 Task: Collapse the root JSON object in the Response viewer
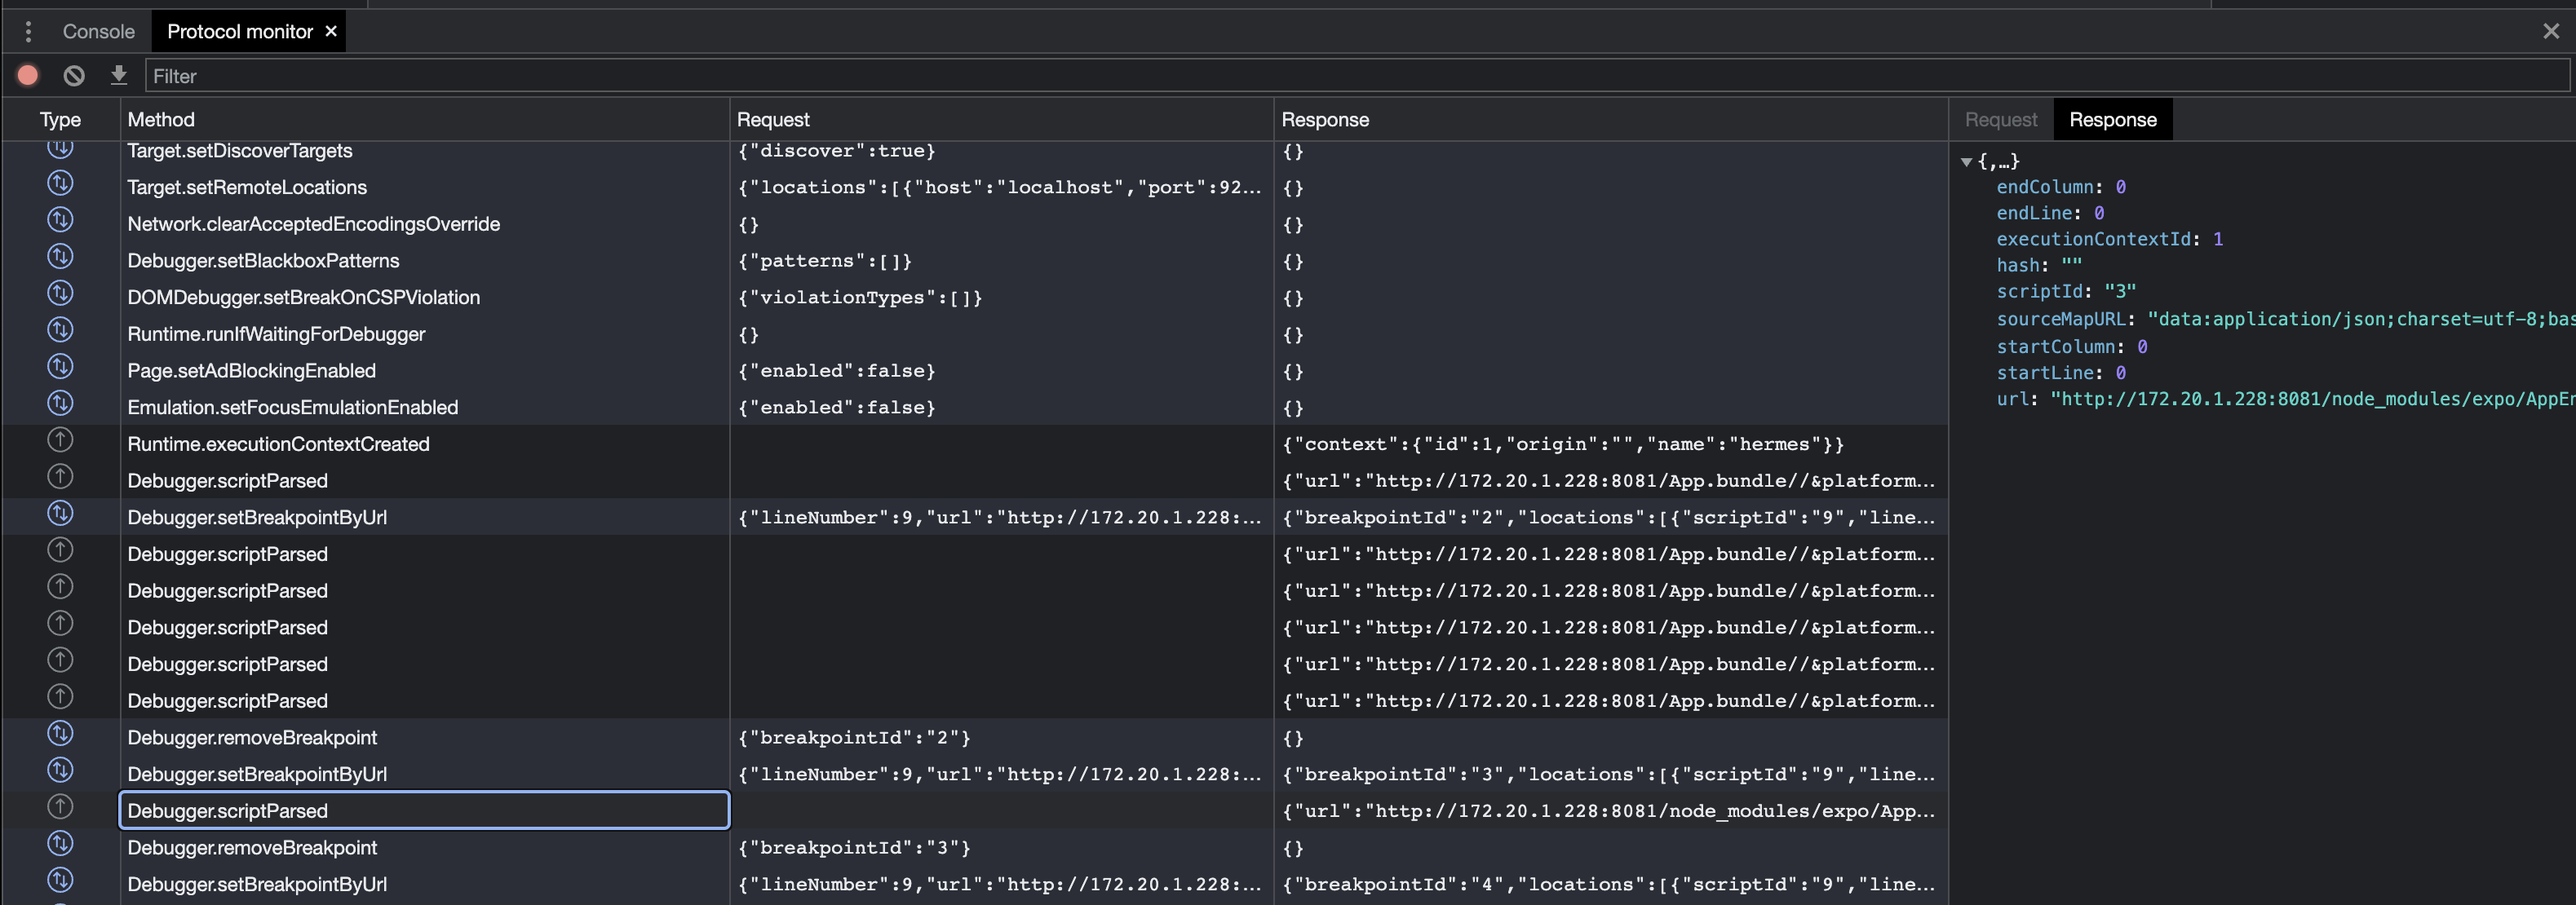click(1968, 161)
